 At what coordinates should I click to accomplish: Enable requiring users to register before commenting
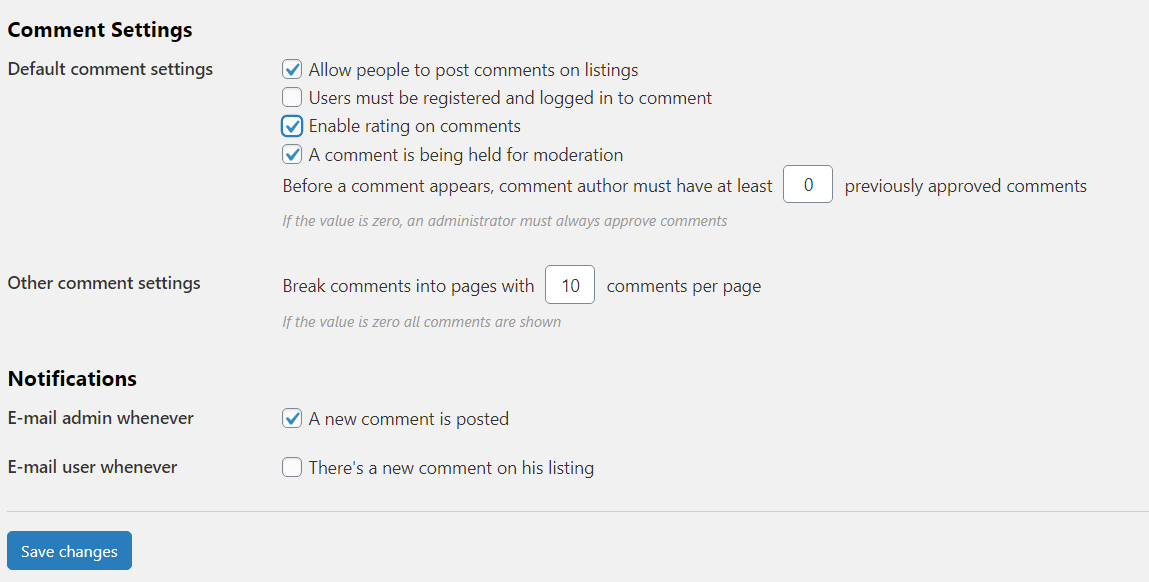292,97
